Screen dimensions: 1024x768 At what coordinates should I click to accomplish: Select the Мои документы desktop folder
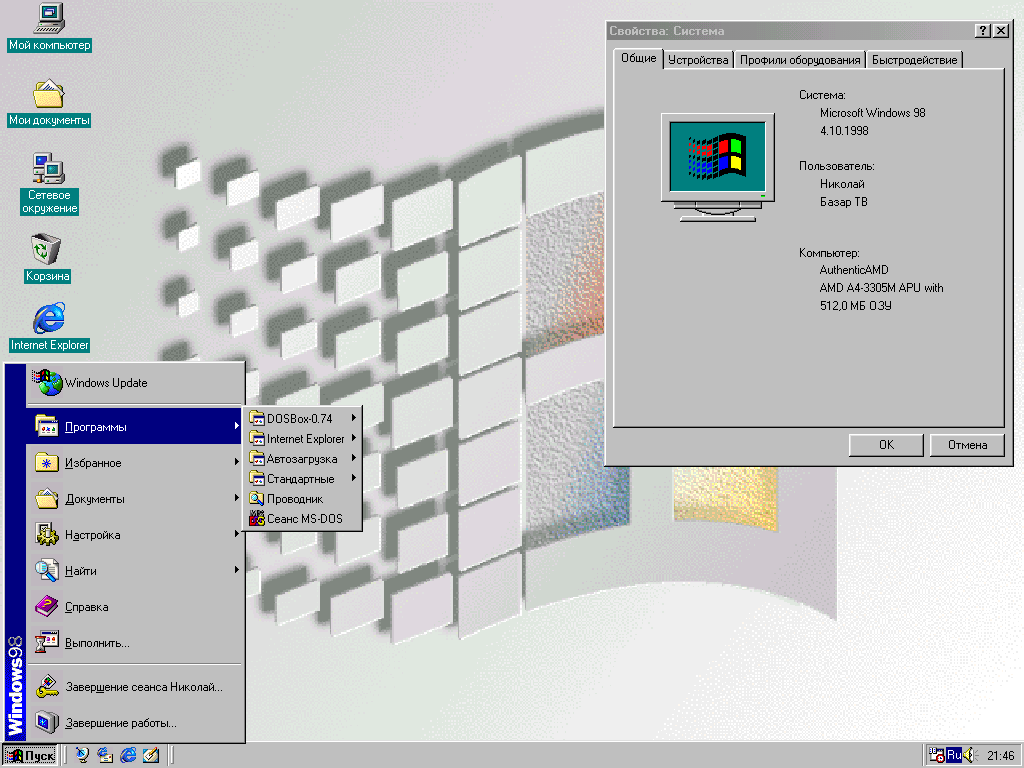coord(49,103)
